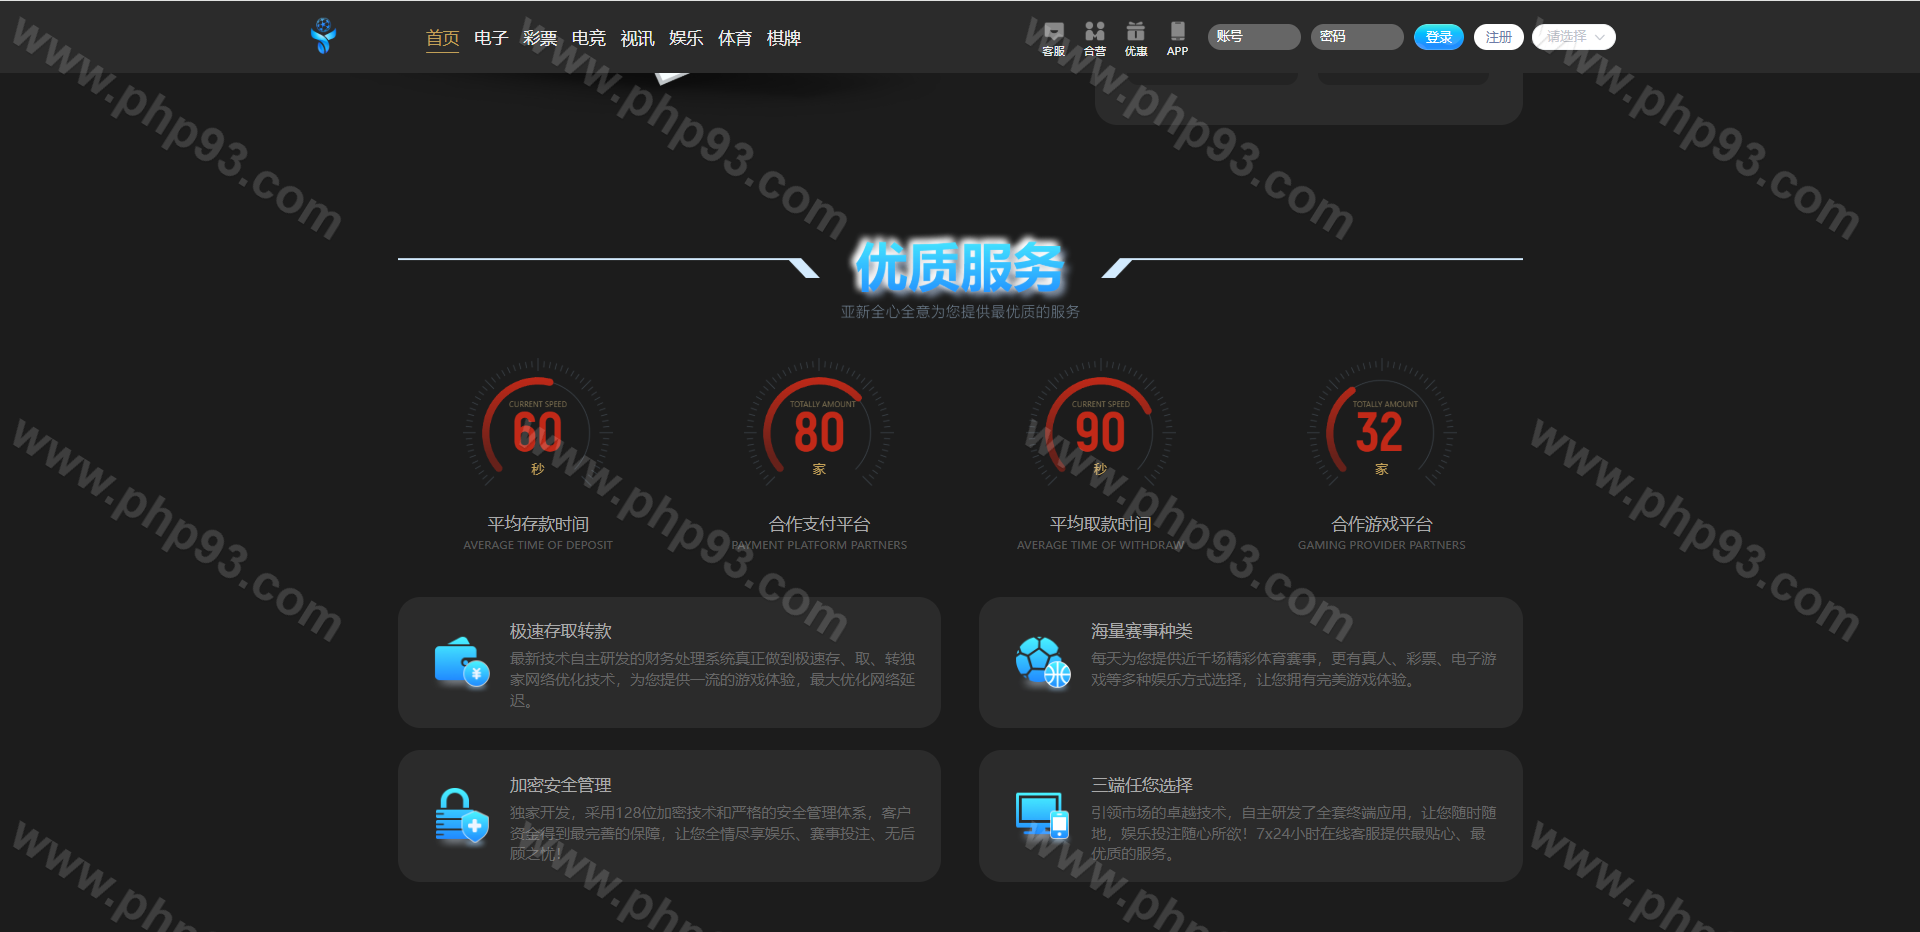Click the site logo in the header
The height and width of the screenshot is (932, 1920).
pyautogui.click(x=323, y=36)
